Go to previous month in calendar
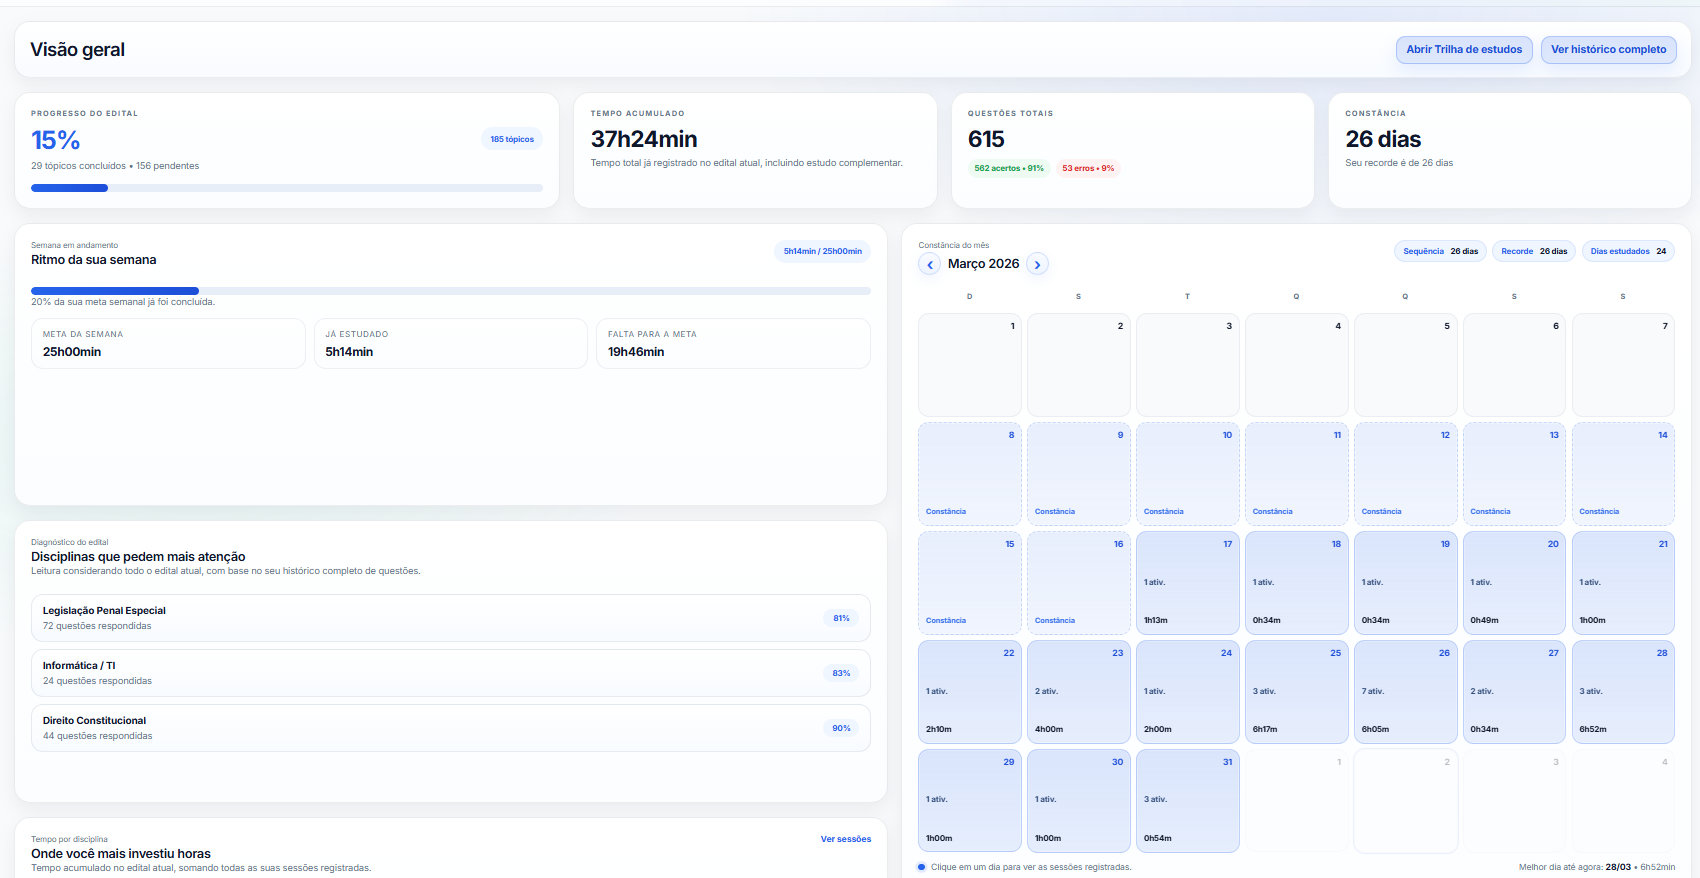1700x878 pixels. pyautogui.click(x=930, y=265)
